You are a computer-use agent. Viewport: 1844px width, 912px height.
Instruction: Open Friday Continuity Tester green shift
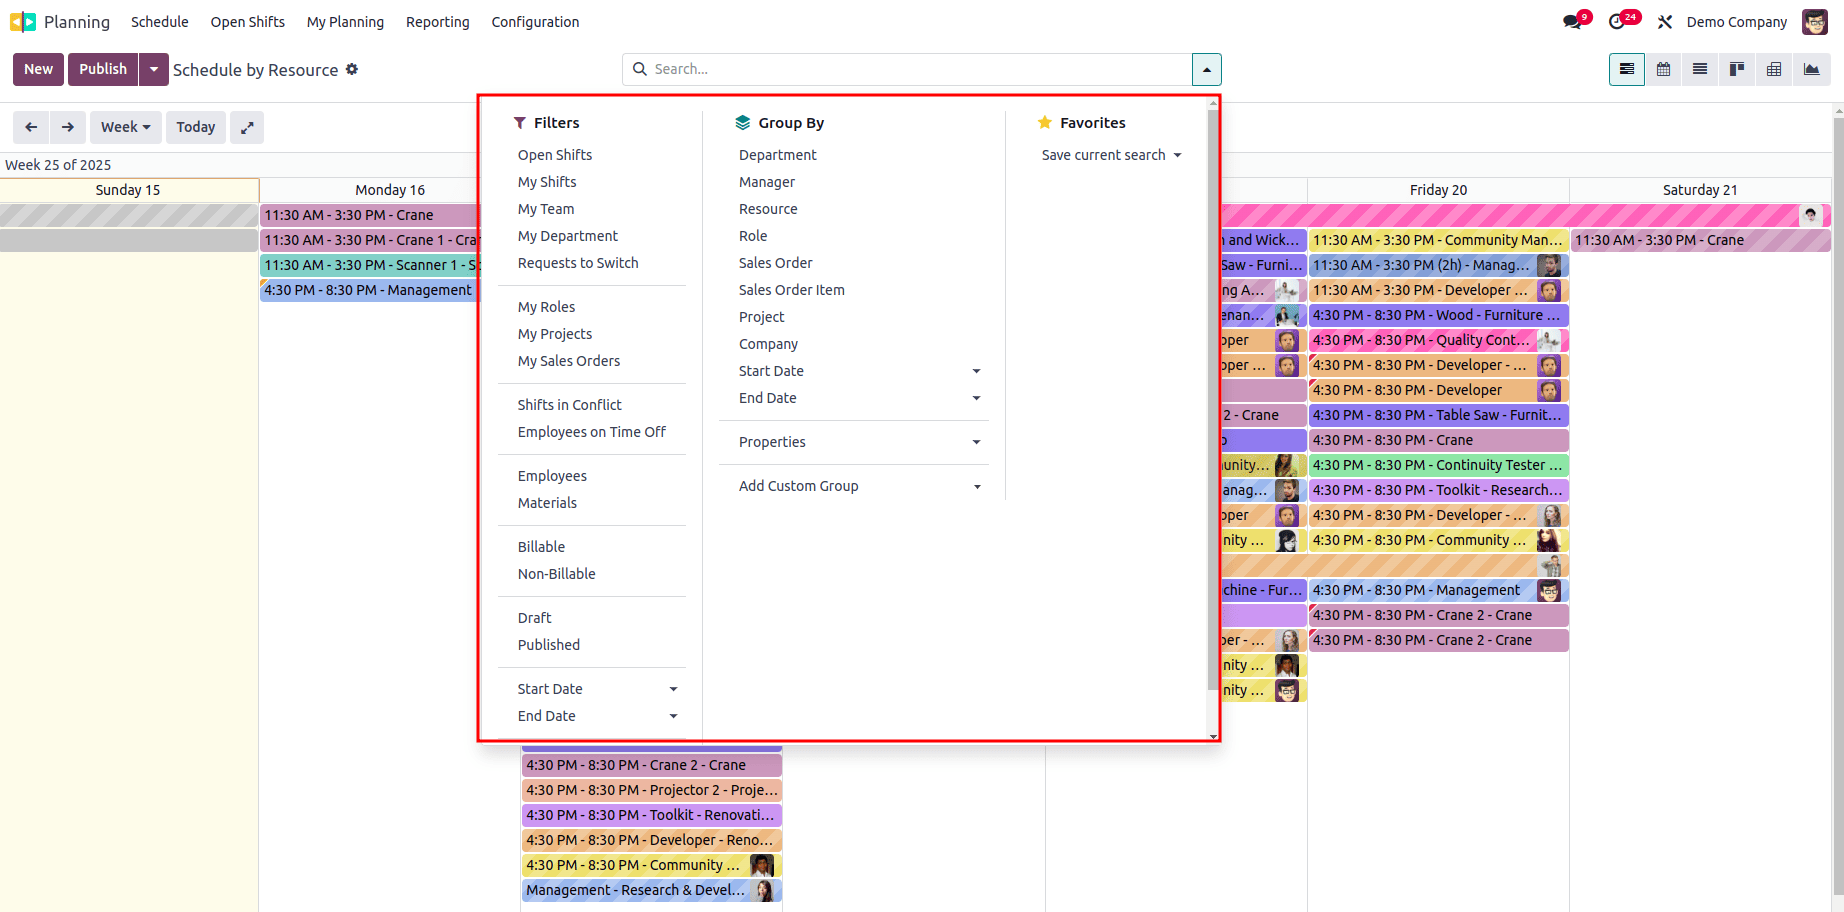[x=1438, y=465]
